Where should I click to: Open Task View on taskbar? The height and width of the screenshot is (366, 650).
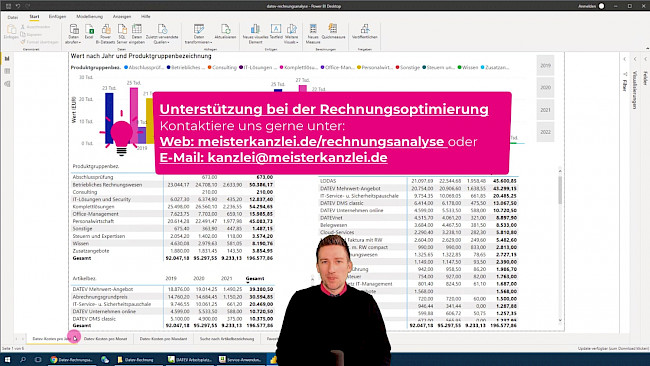38,359
